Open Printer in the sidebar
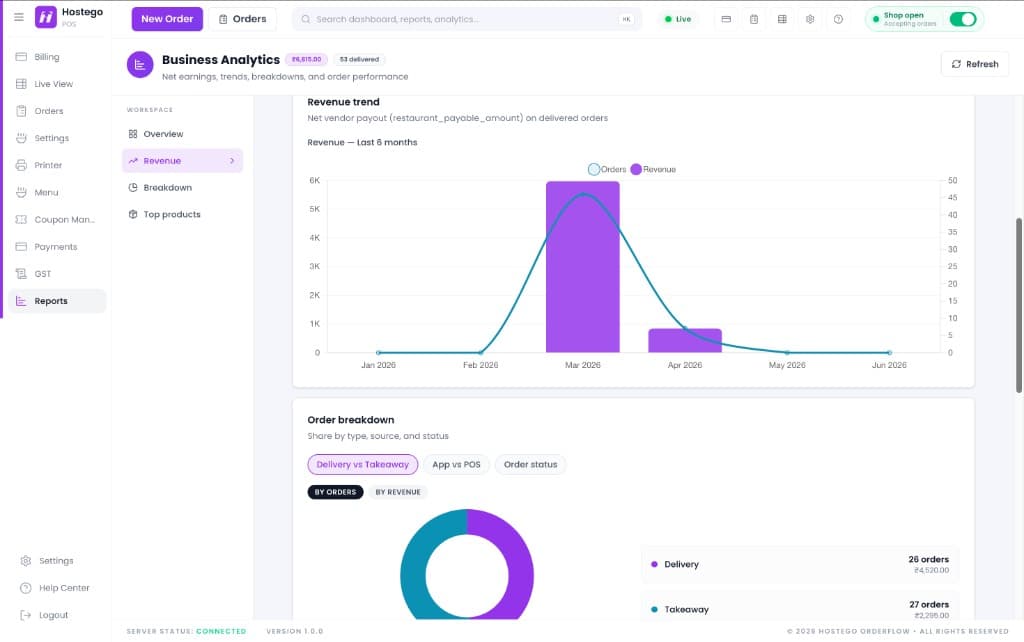The width and height of the screenshot is (1024, 642). coord(57,165)
